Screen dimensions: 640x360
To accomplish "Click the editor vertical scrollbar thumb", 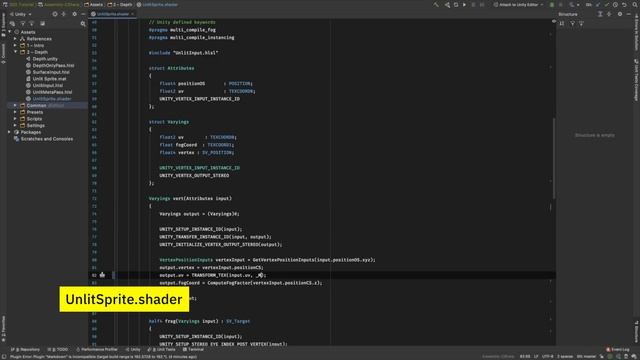I will [x=554, y=158].
